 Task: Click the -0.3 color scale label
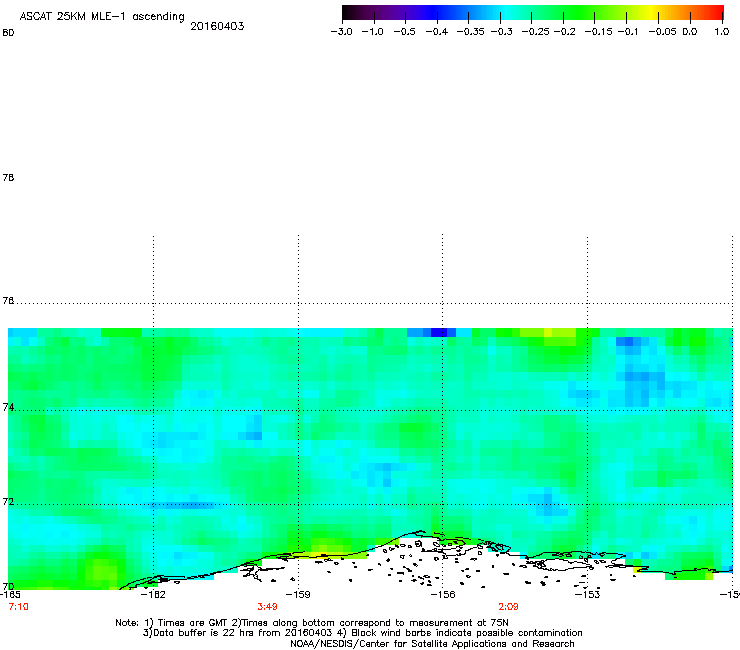pos(502,32)
